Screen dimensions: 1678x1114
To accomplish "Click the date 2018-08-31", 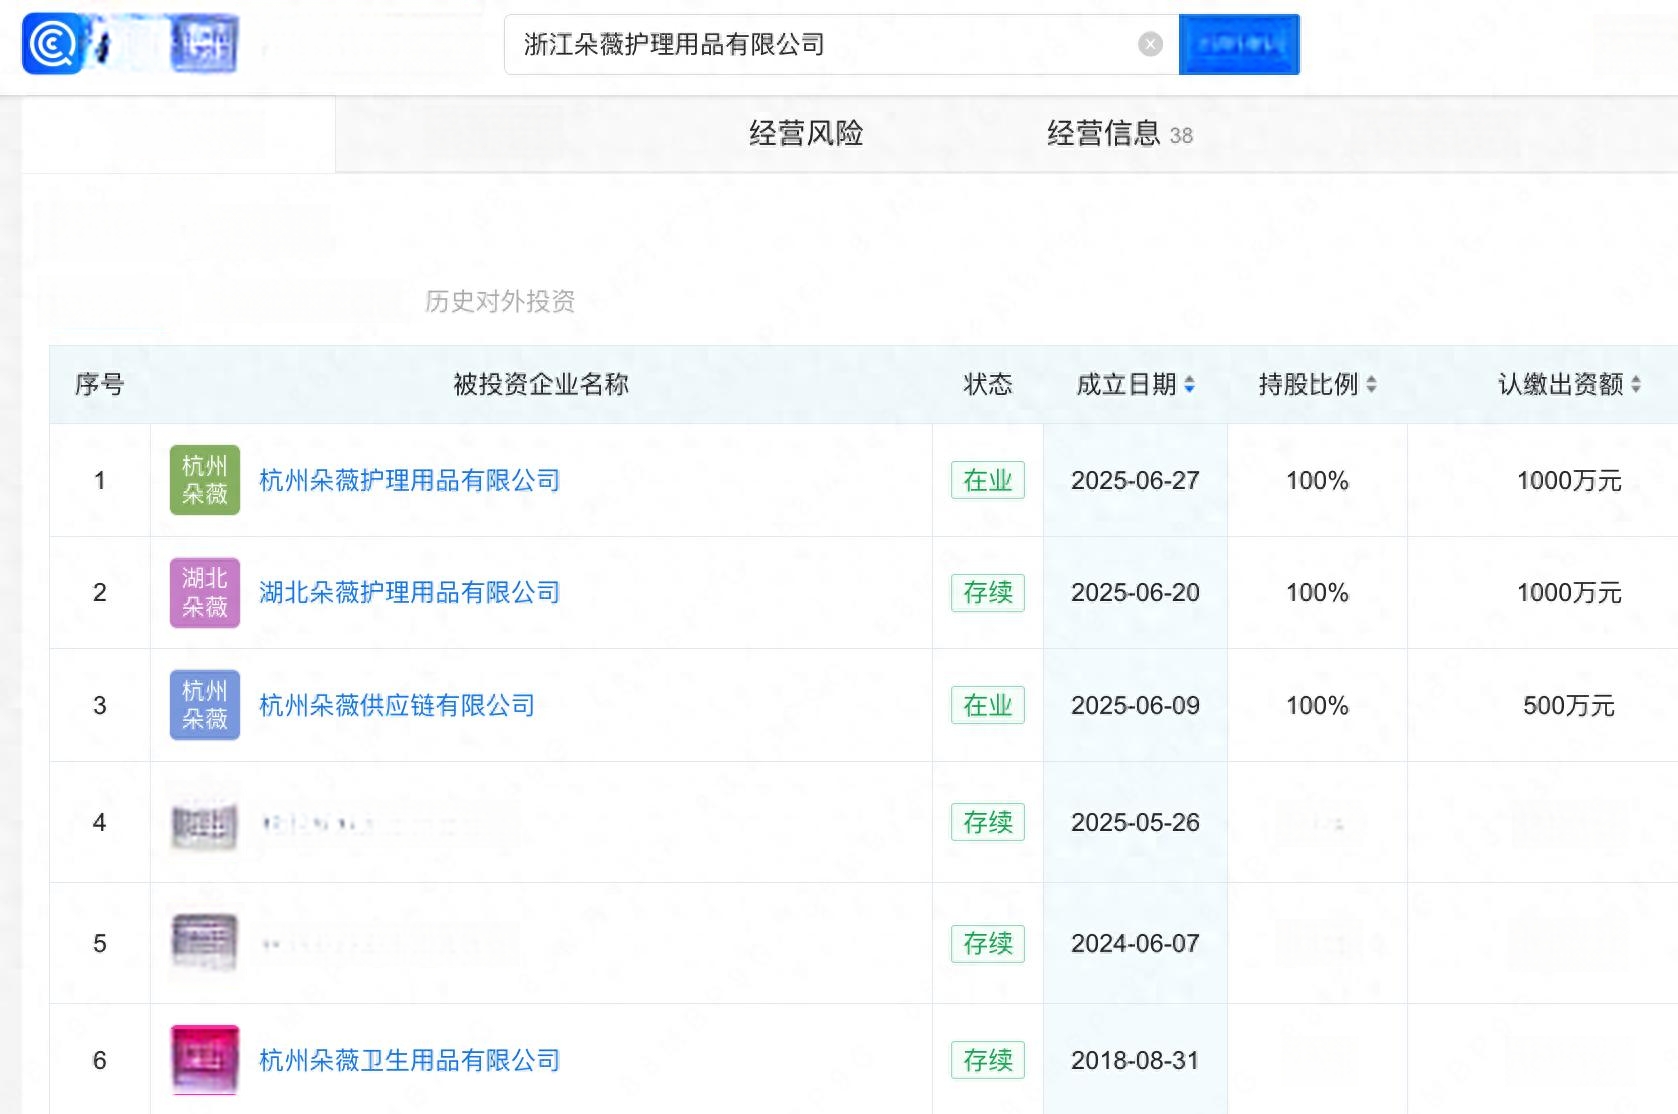I will coord(1135,1061).
